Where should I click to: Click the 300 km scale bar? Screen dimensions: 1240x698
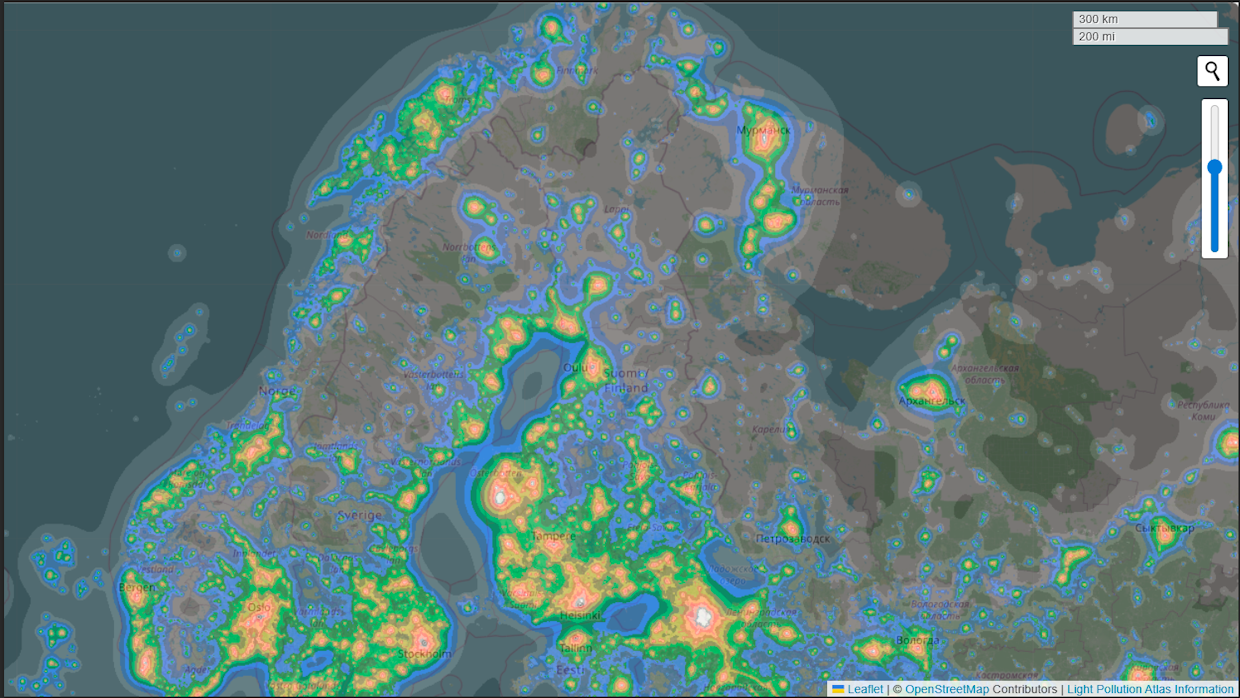point(1144,19)
